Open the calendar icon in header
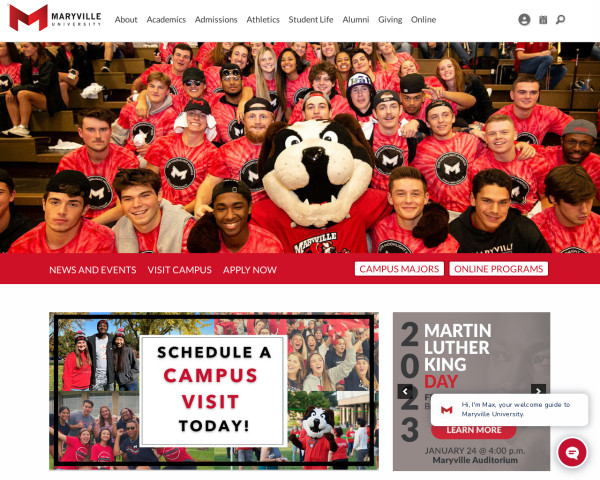Viewport: 600px width, 480px height. [x=543, y=20]
